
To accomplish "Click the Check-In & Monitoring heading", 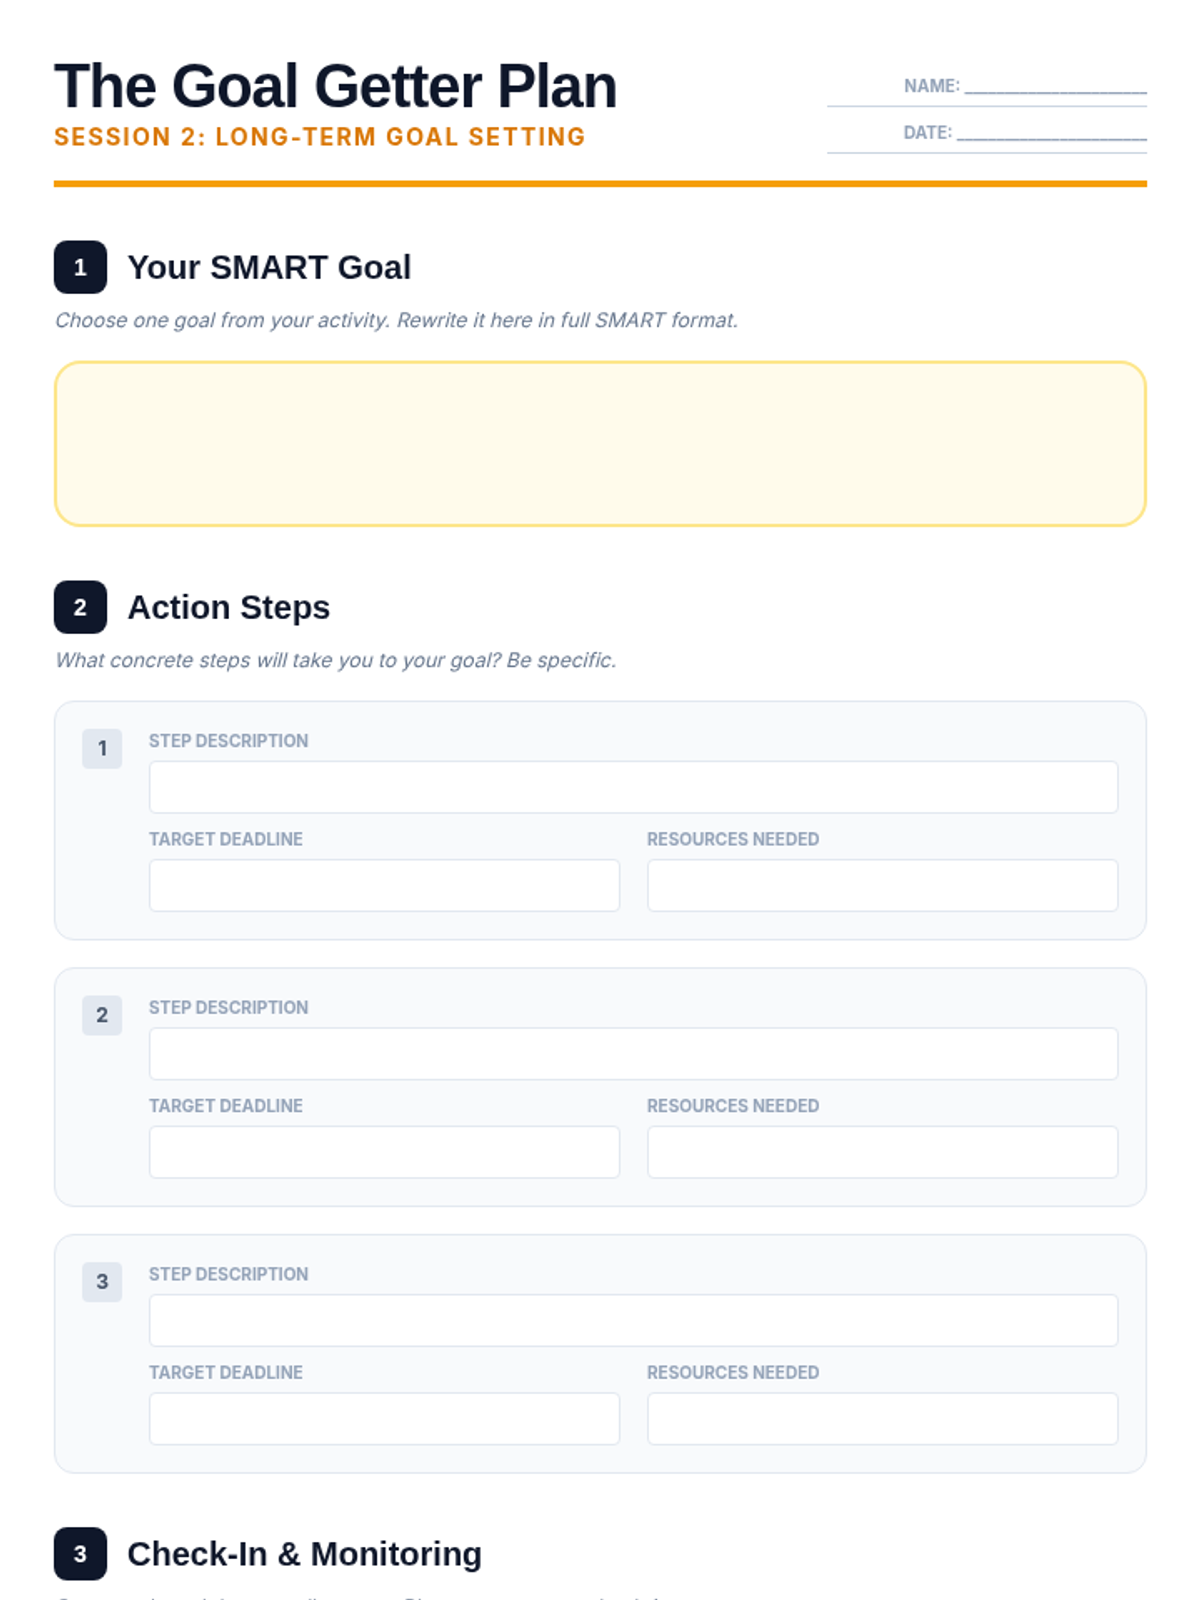I will click(x=304, y=1554).
